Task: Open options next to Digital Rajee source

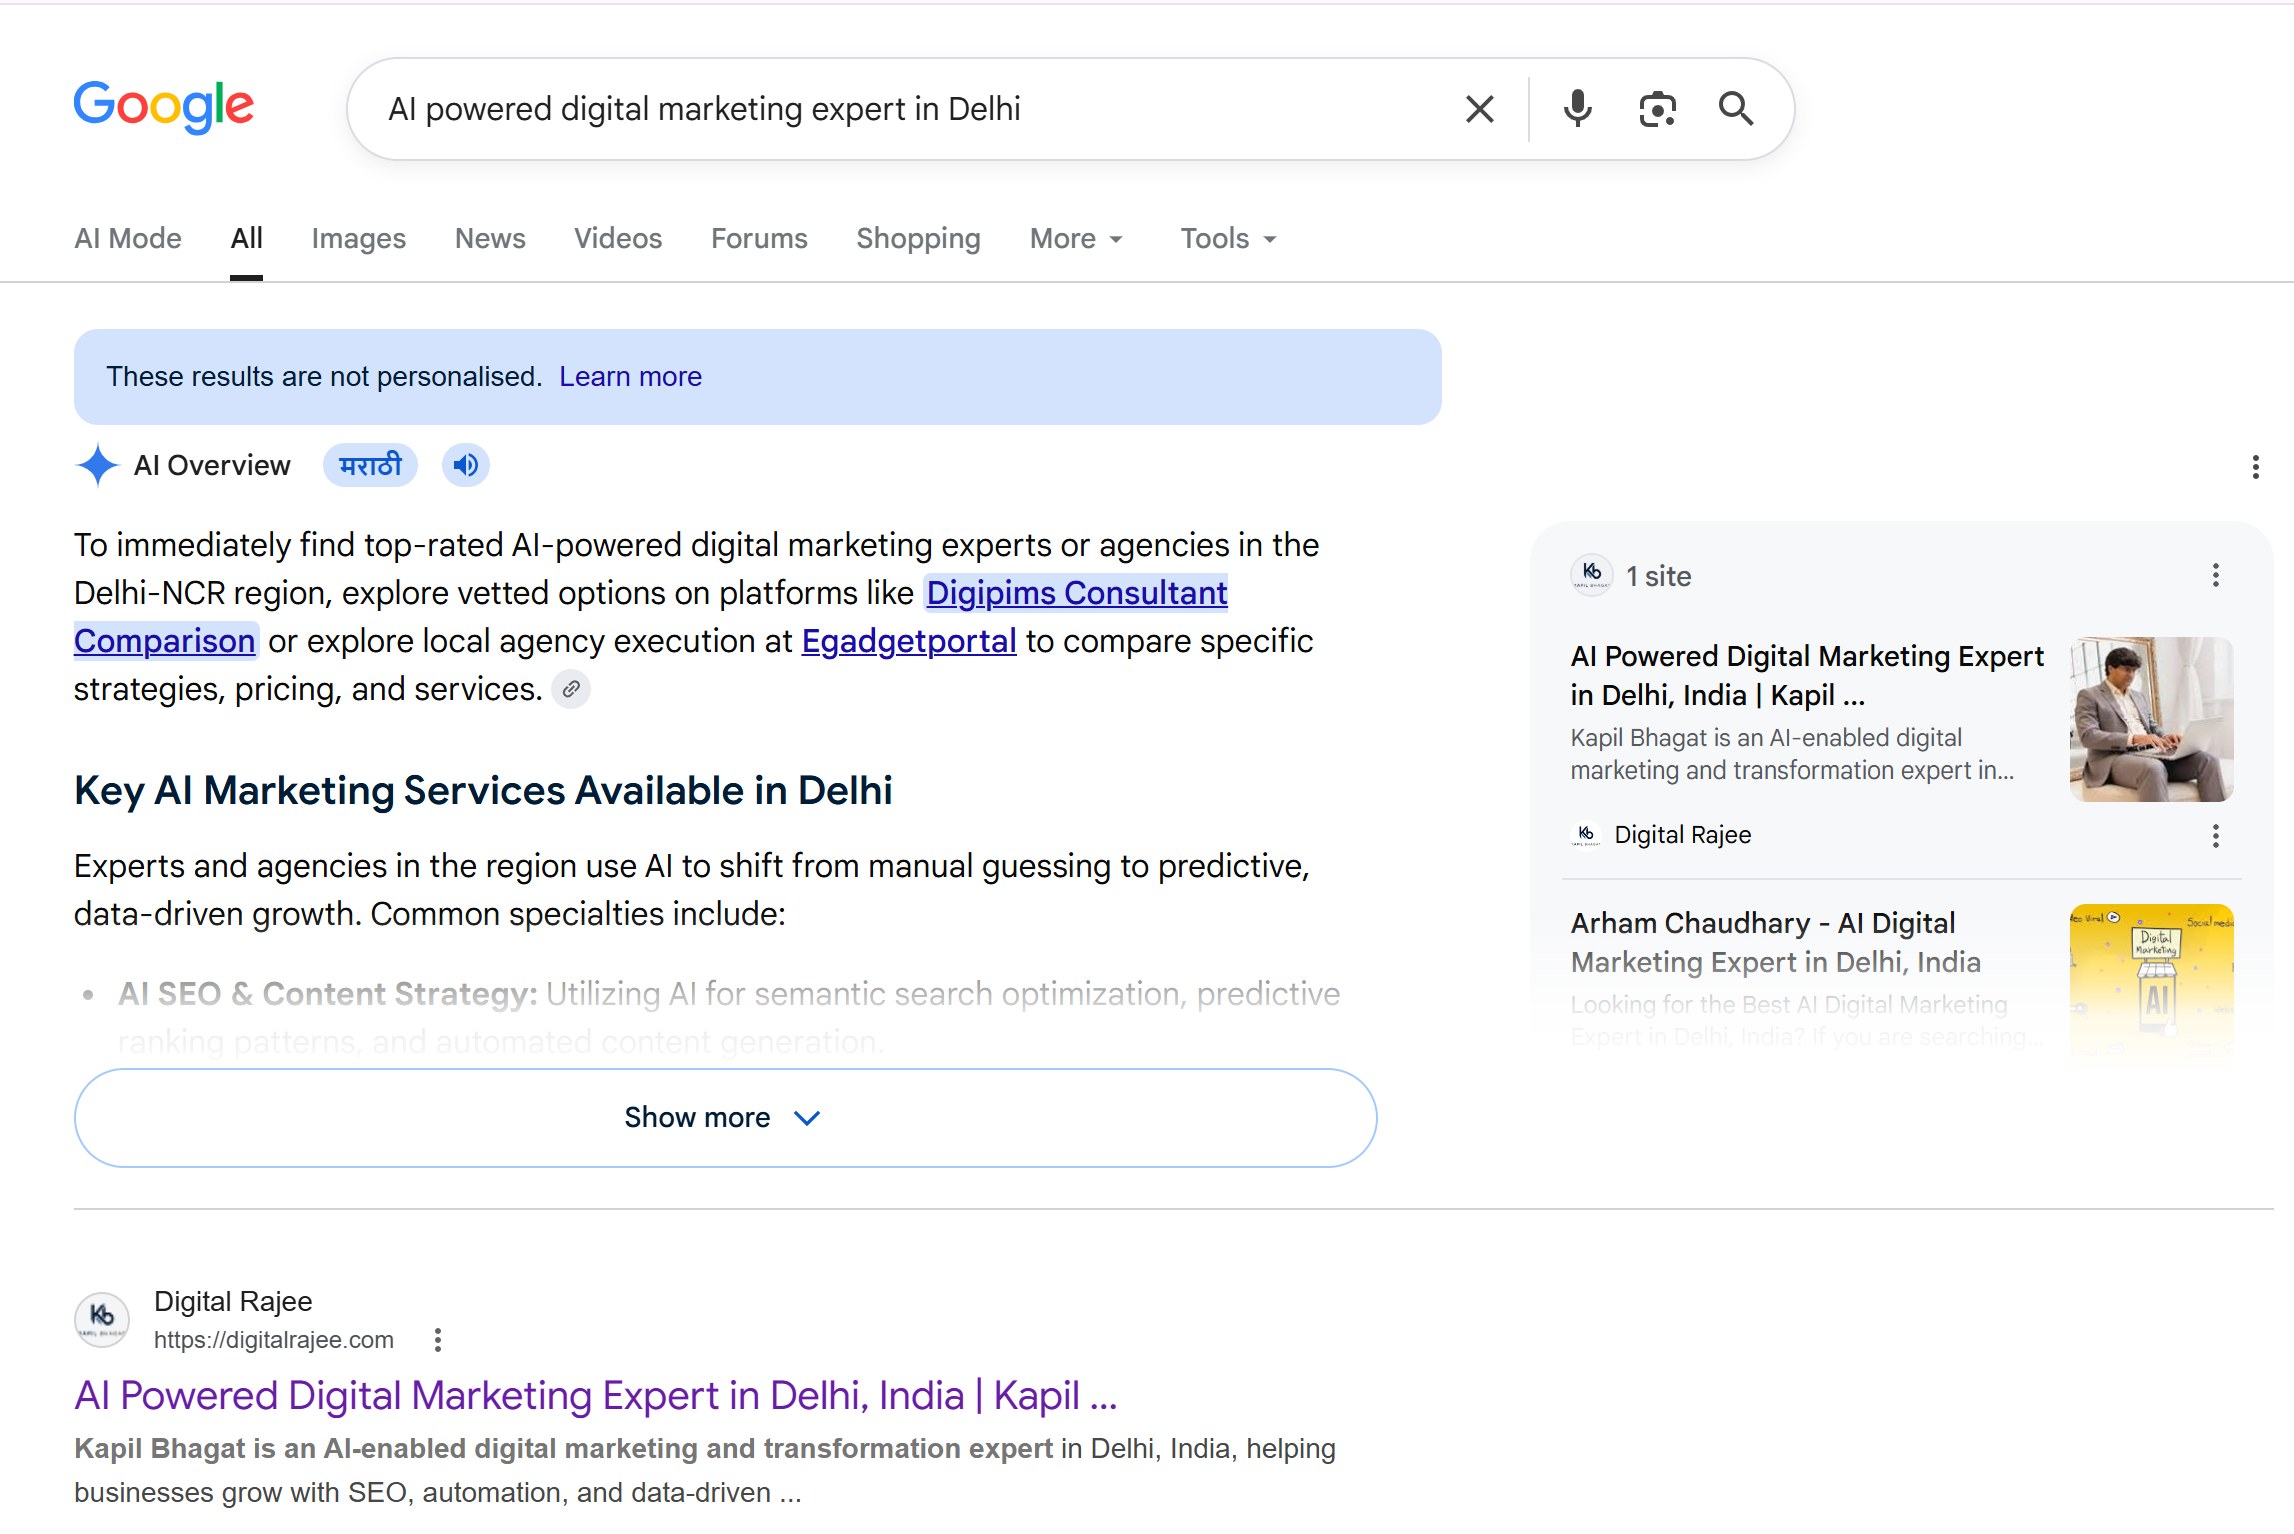Action: coord(2215,836)
